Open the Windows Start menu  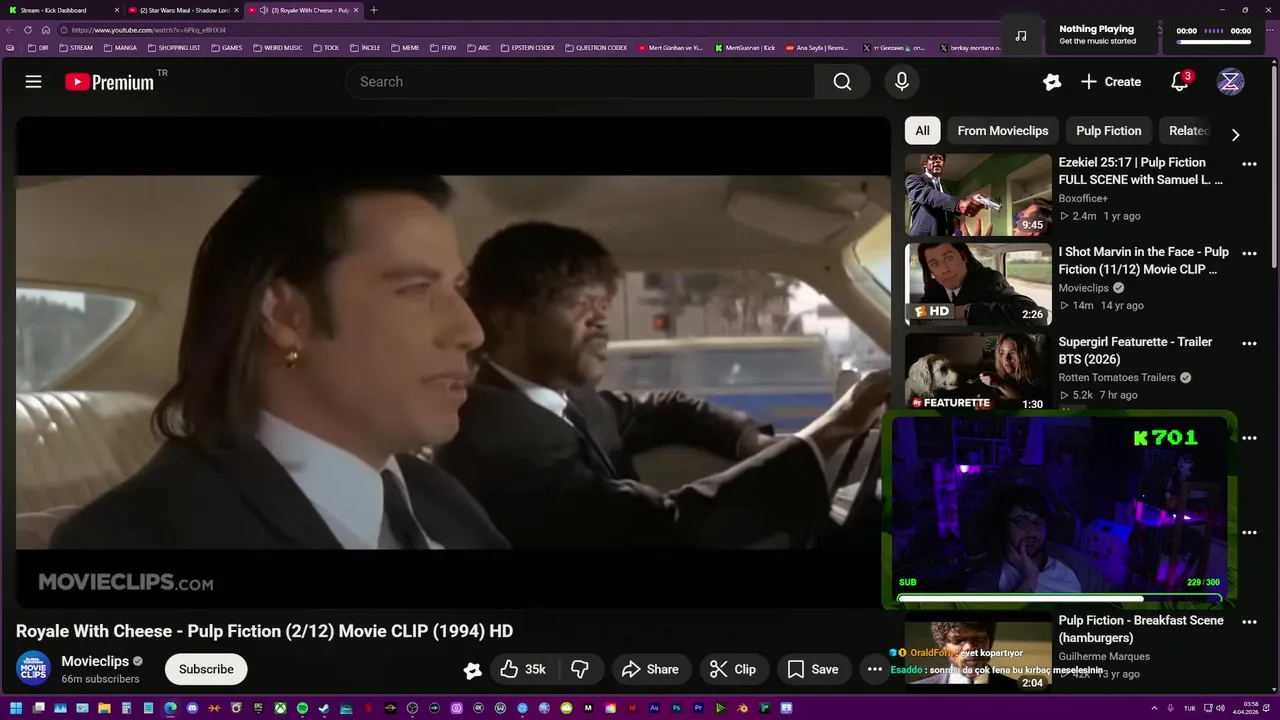coord(16,708)
